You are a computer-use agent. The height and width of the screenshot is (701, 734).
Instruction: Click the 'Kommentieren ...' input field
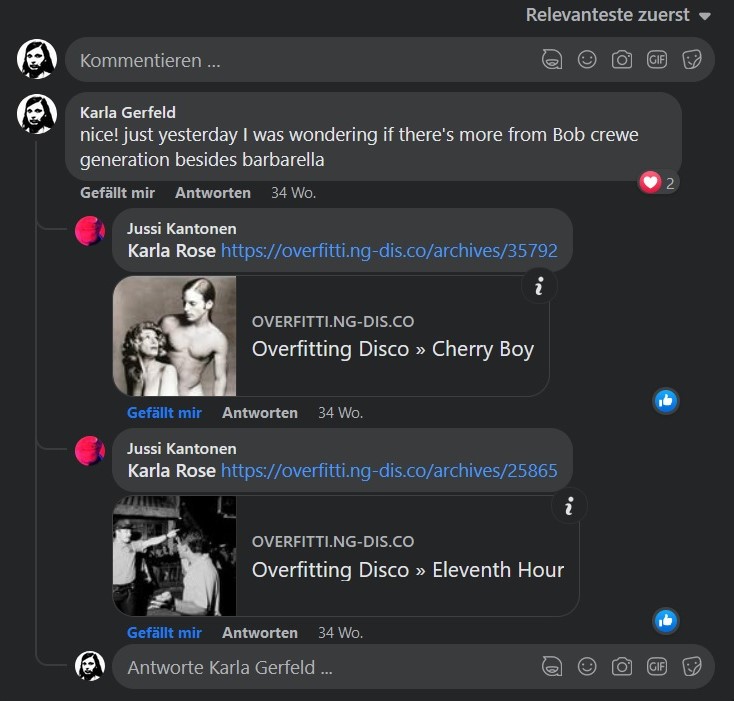point(300,60)
